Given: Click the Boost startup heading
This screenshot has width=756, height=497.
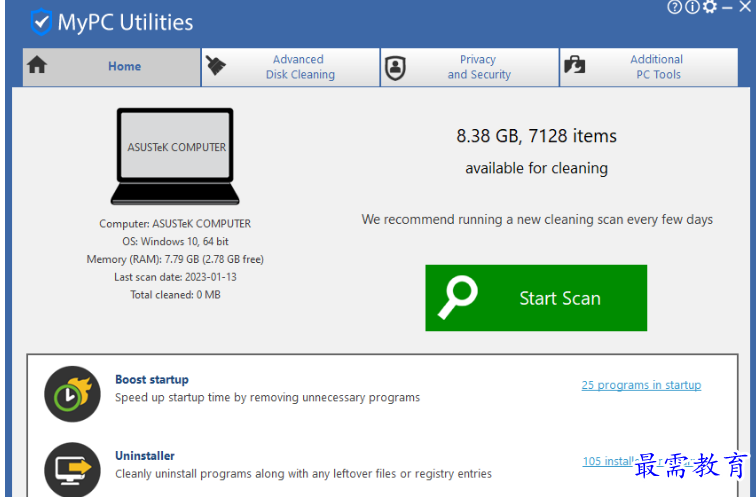Looking at the screenshot, I should point(152,379).
